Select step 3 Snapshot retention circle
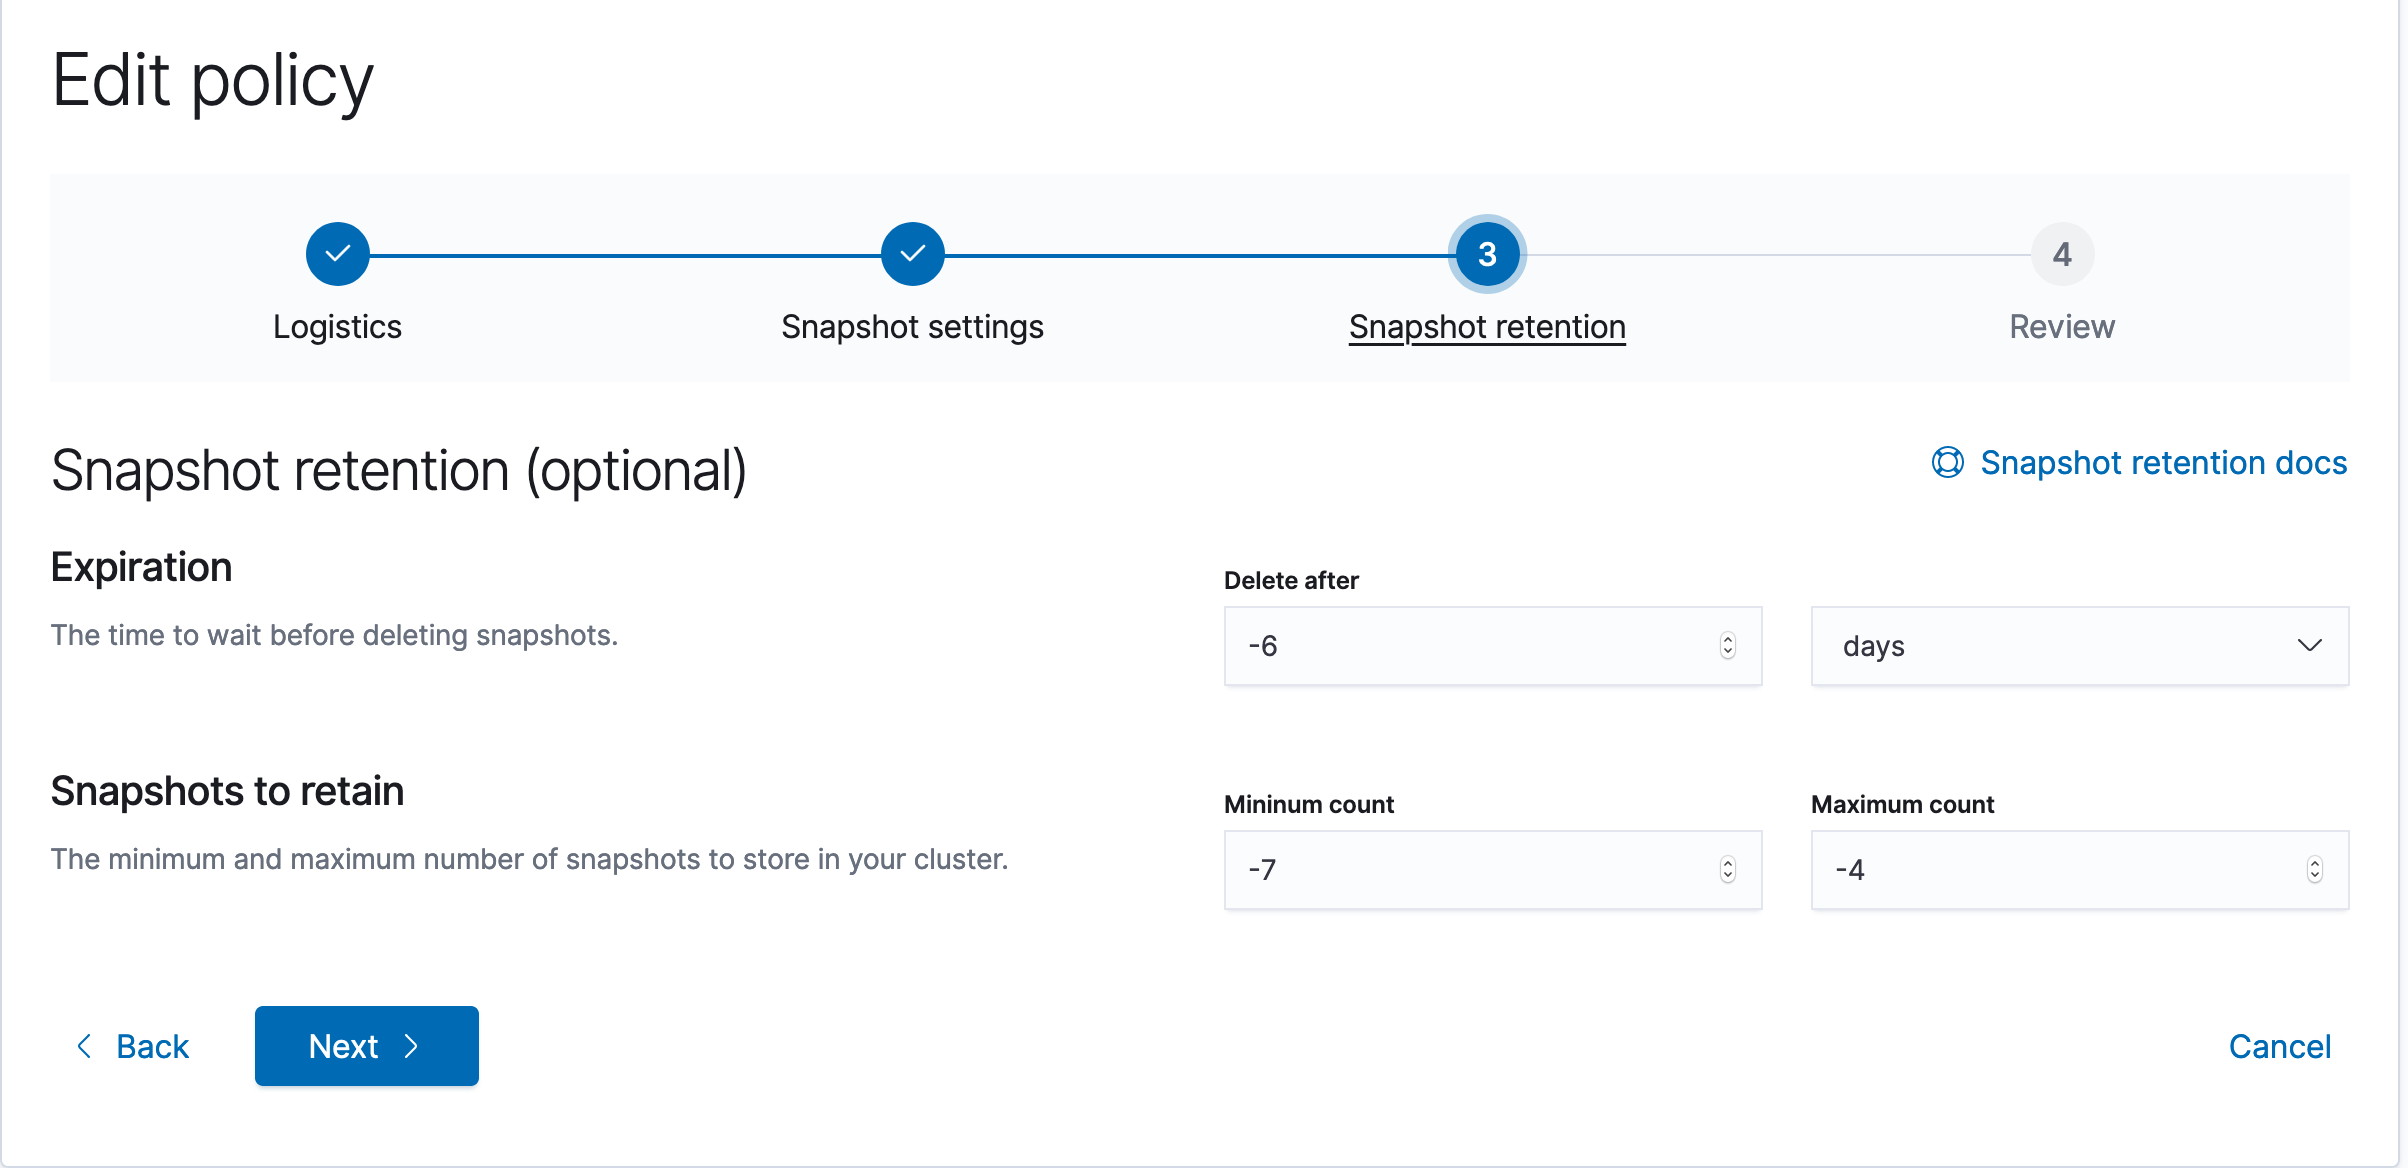The image size is (2408, 1168). (x=1486, y=253)
